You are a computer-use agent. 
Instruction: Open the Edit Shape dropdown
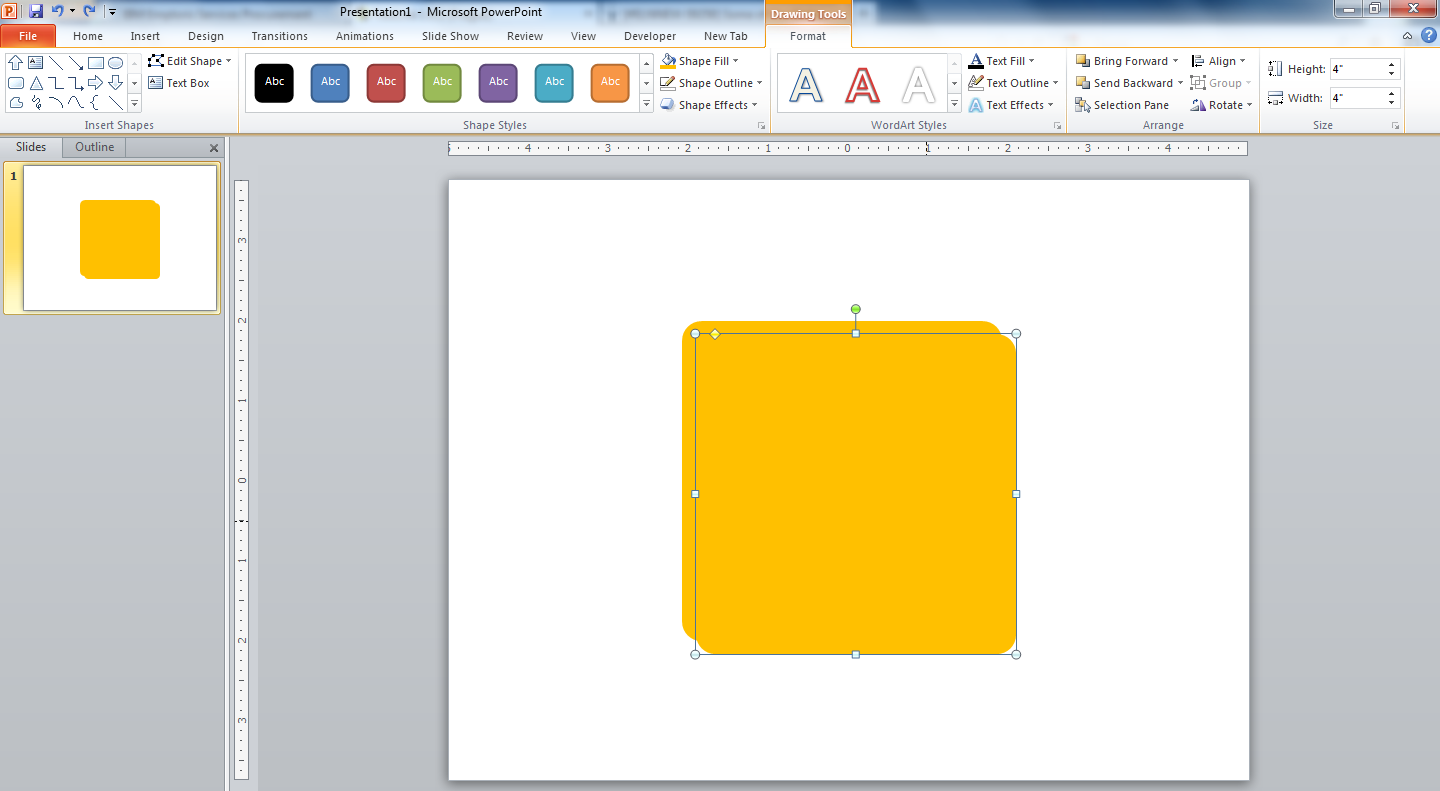(x=190, y=61)
